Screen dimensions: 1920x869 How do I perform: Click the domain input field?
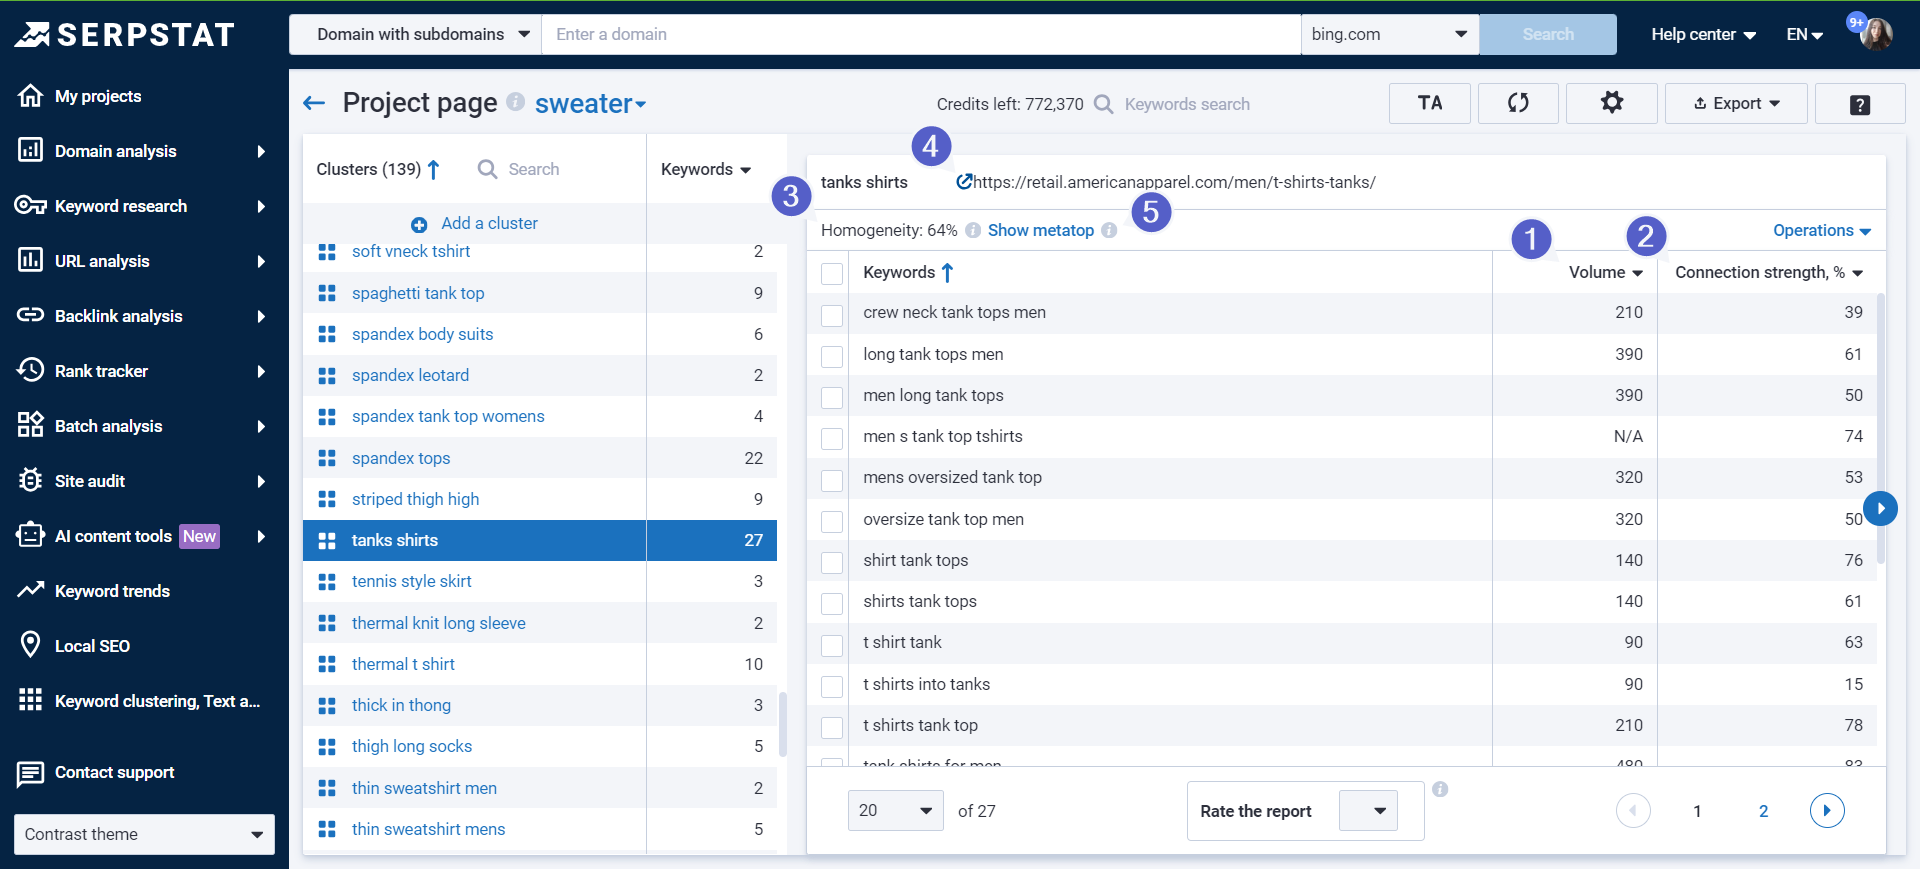point(921,34)
